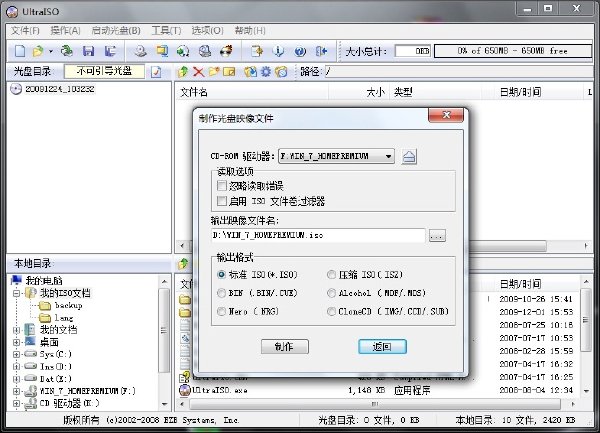600x433 pixels.
Task: Select the CloneCD (.IMG/.CCD/.SUB) output format
Action: [331, 311]
